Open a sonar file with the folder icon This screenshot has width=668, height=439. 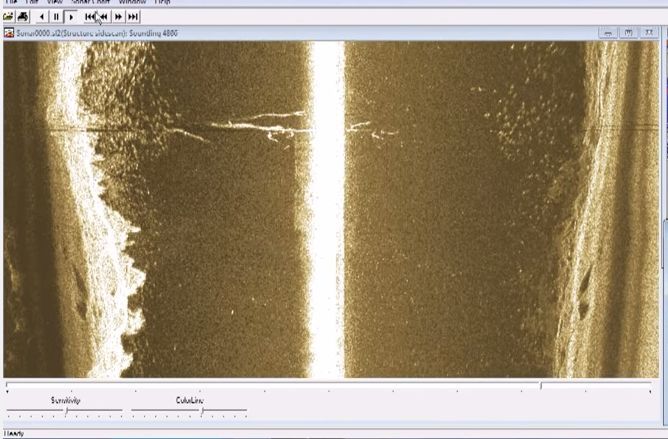tap(9, 17)
